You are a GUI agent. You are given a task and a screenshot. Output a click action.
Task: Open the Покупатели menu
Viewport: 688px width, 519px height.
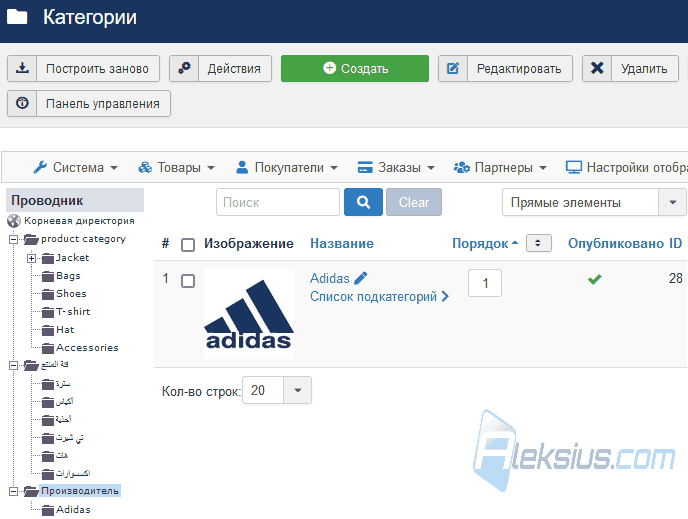pos(287,168)
